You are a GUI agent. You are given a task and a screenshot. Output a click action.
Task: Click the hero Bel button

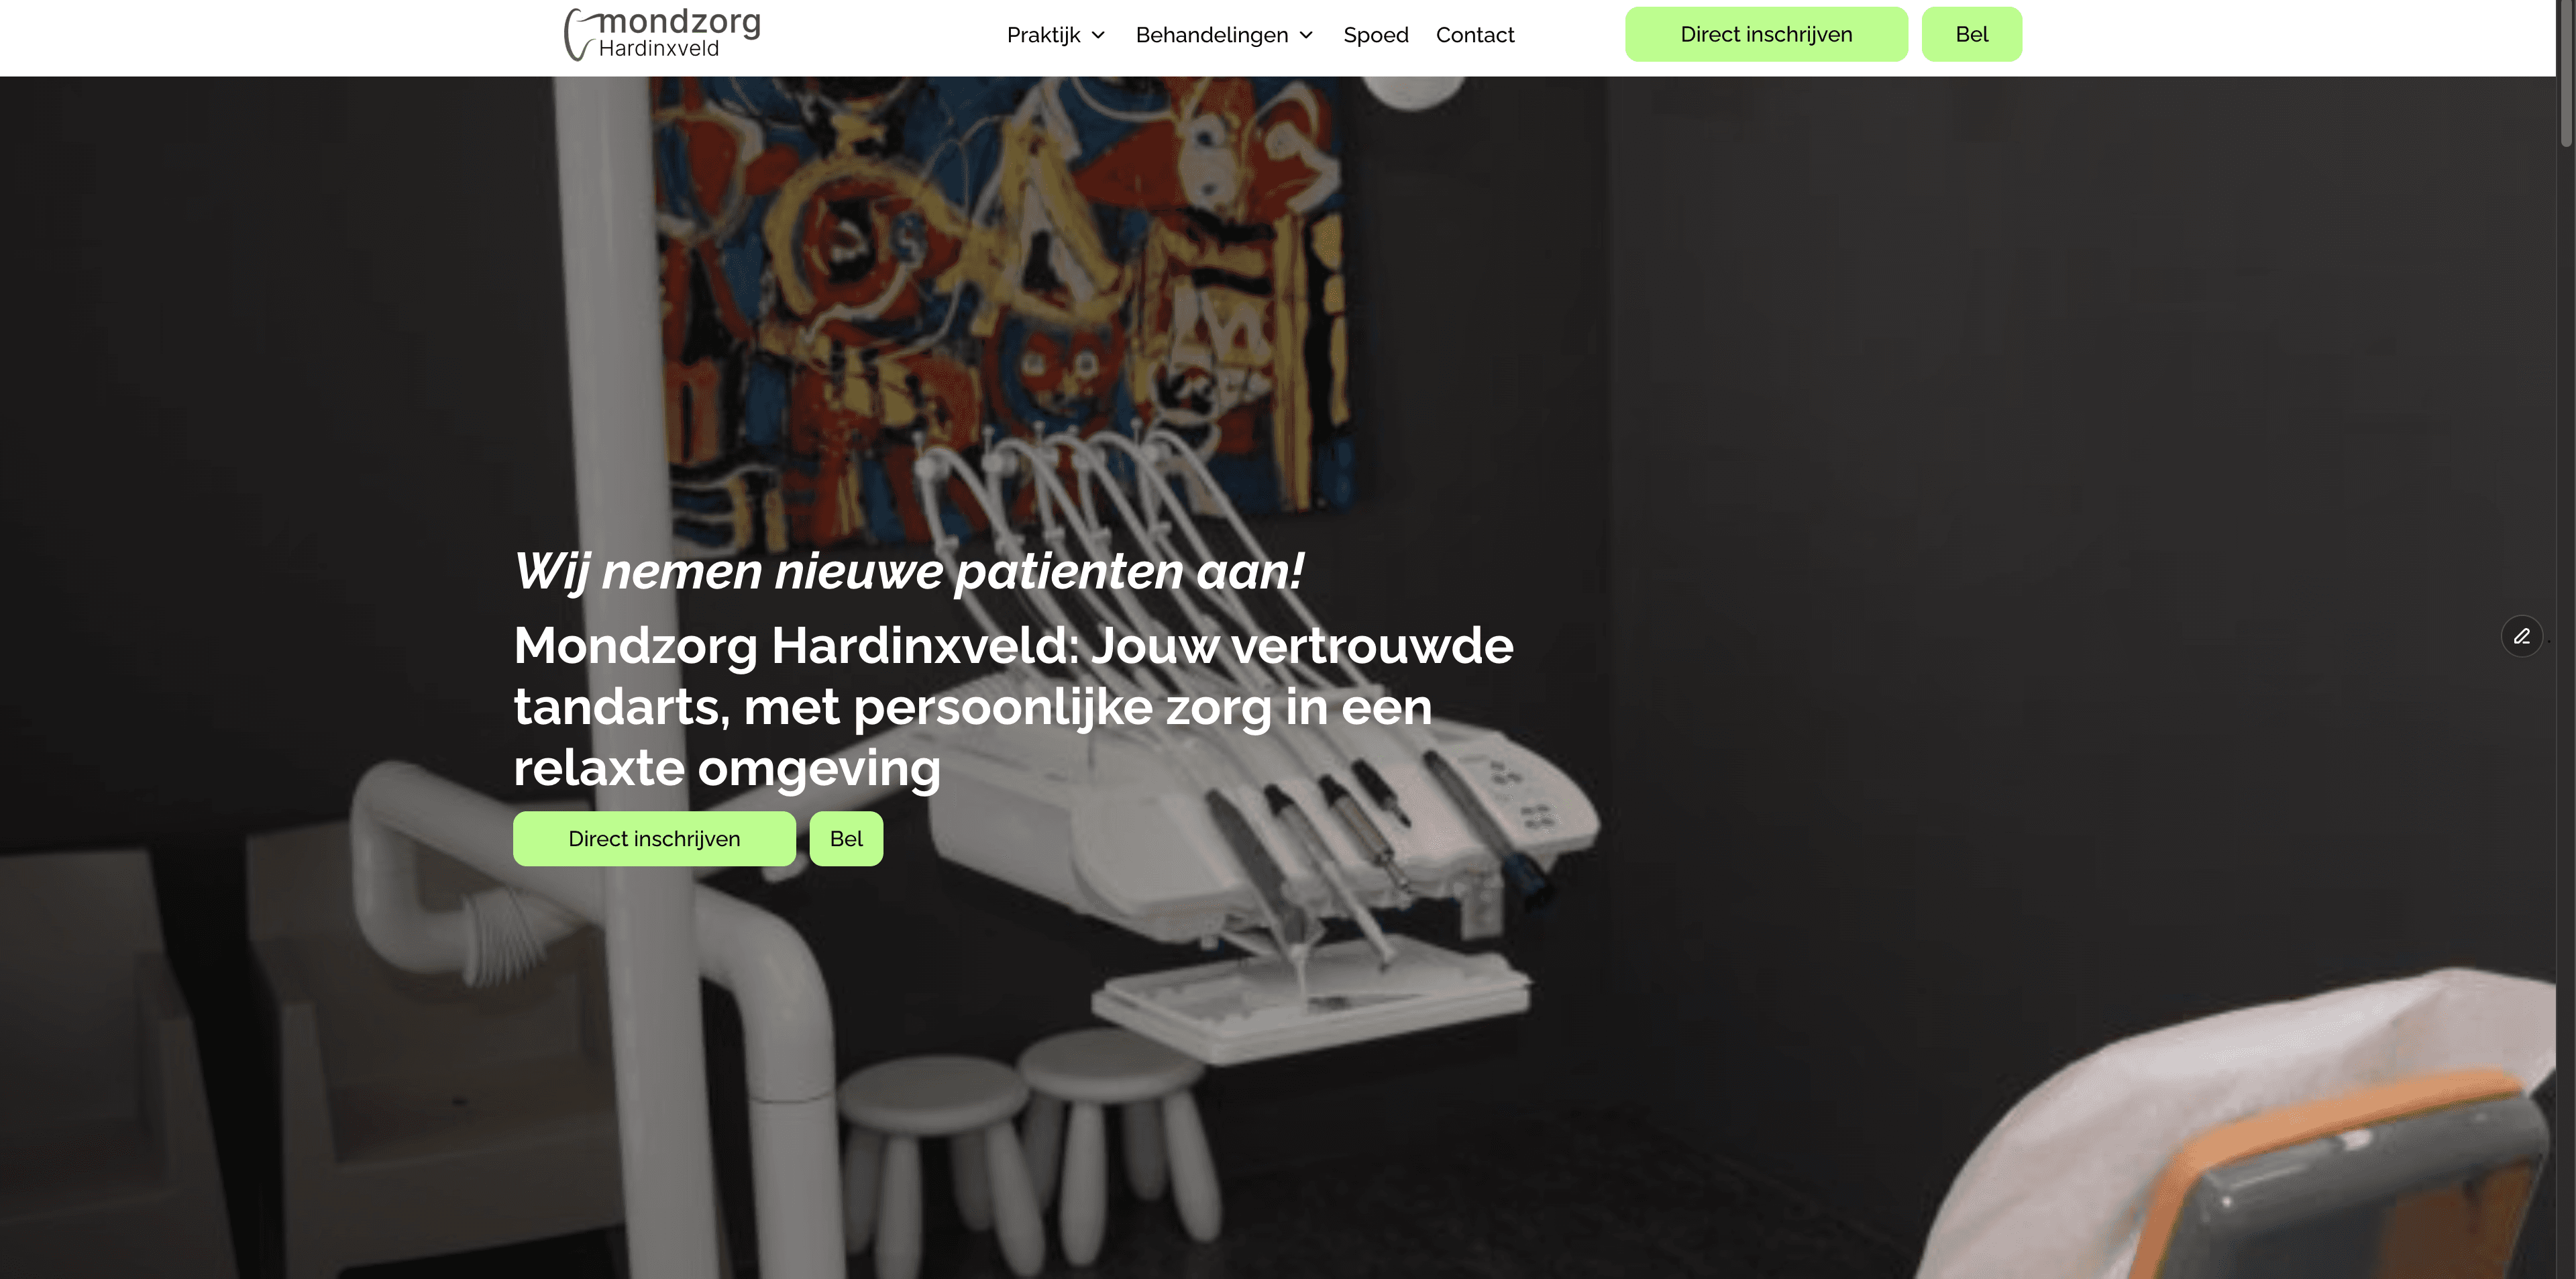click(846, 838)
